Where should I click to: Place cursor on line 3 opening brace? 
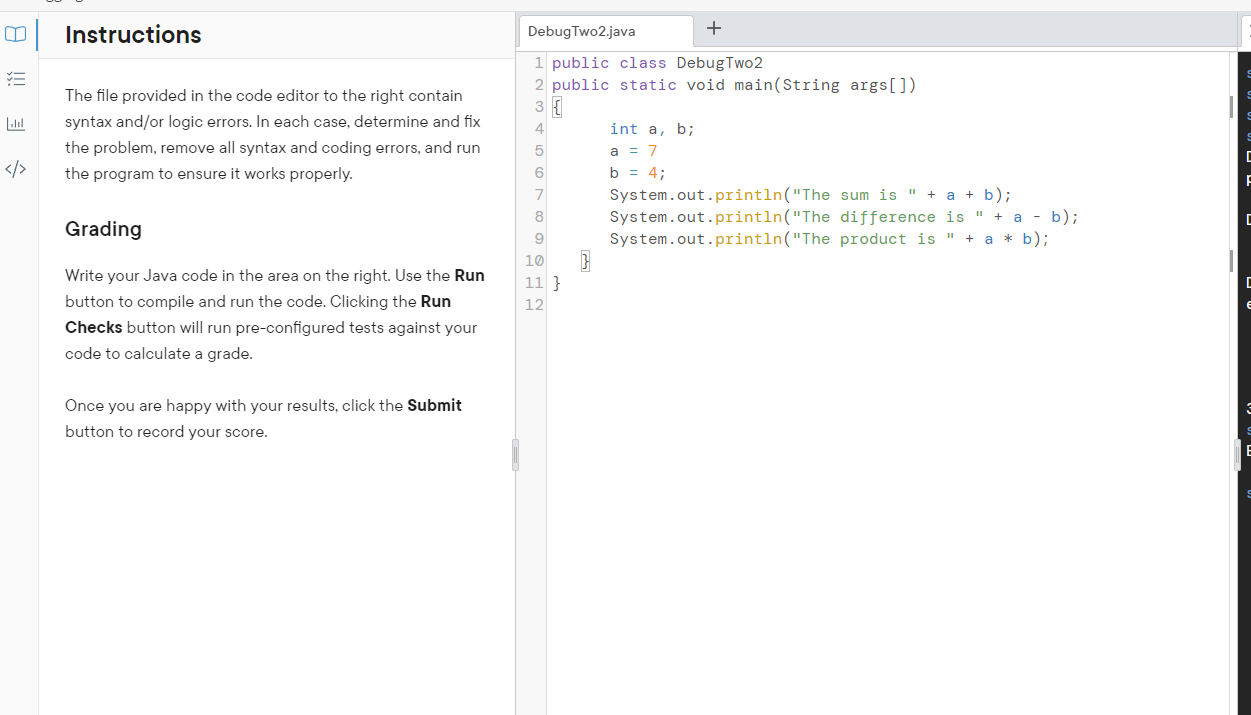(557, 107)
